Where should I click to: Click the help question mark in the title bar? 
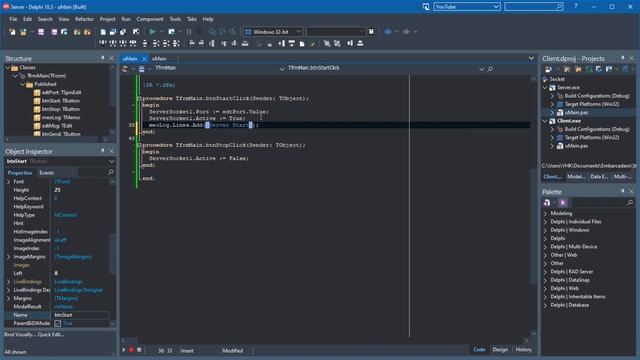point(576,7)
